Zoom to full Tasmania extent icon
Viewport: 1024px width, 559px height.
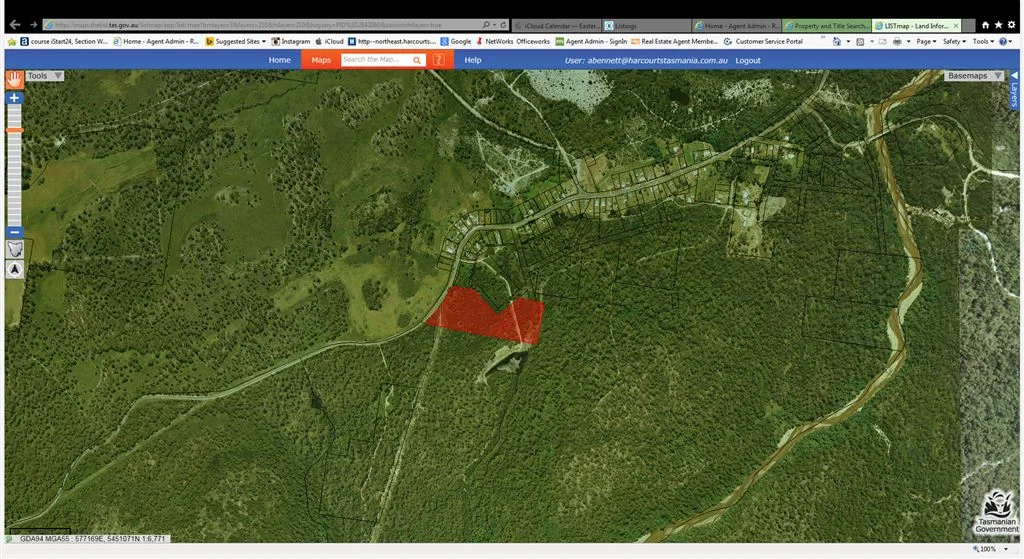coord(14,249)
